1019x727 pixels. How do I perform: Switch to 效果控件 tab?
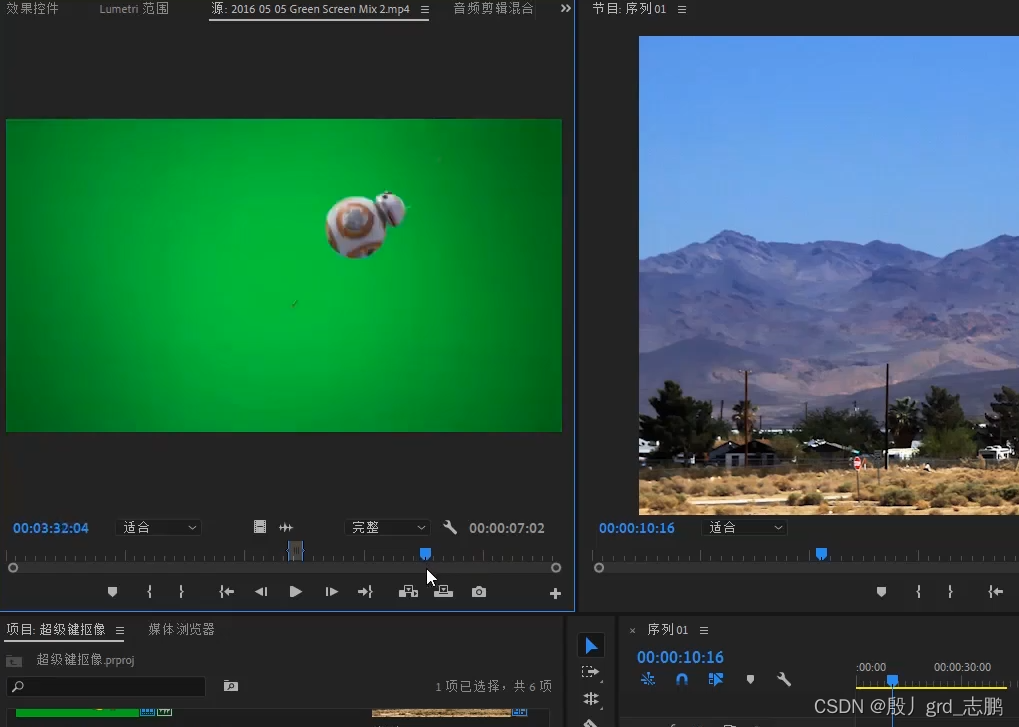(32, 8)
